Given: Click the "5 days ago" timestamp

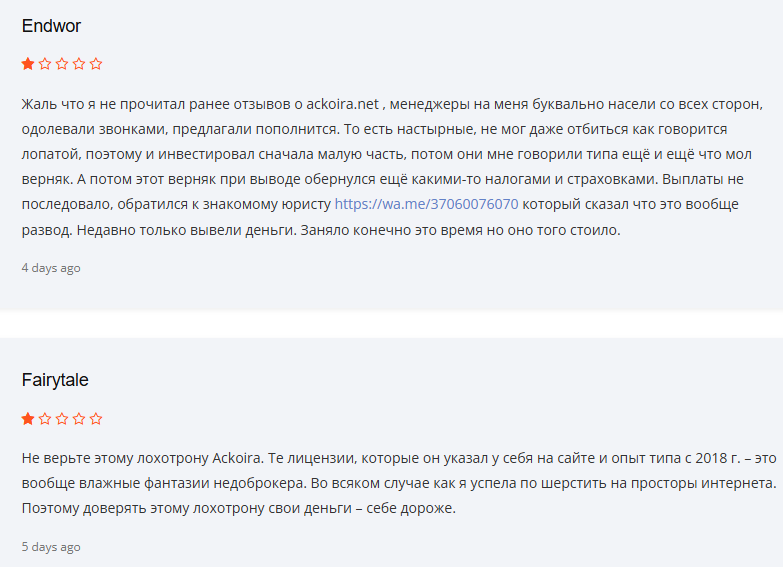Looking at the screenshot, I should [51, 547].
